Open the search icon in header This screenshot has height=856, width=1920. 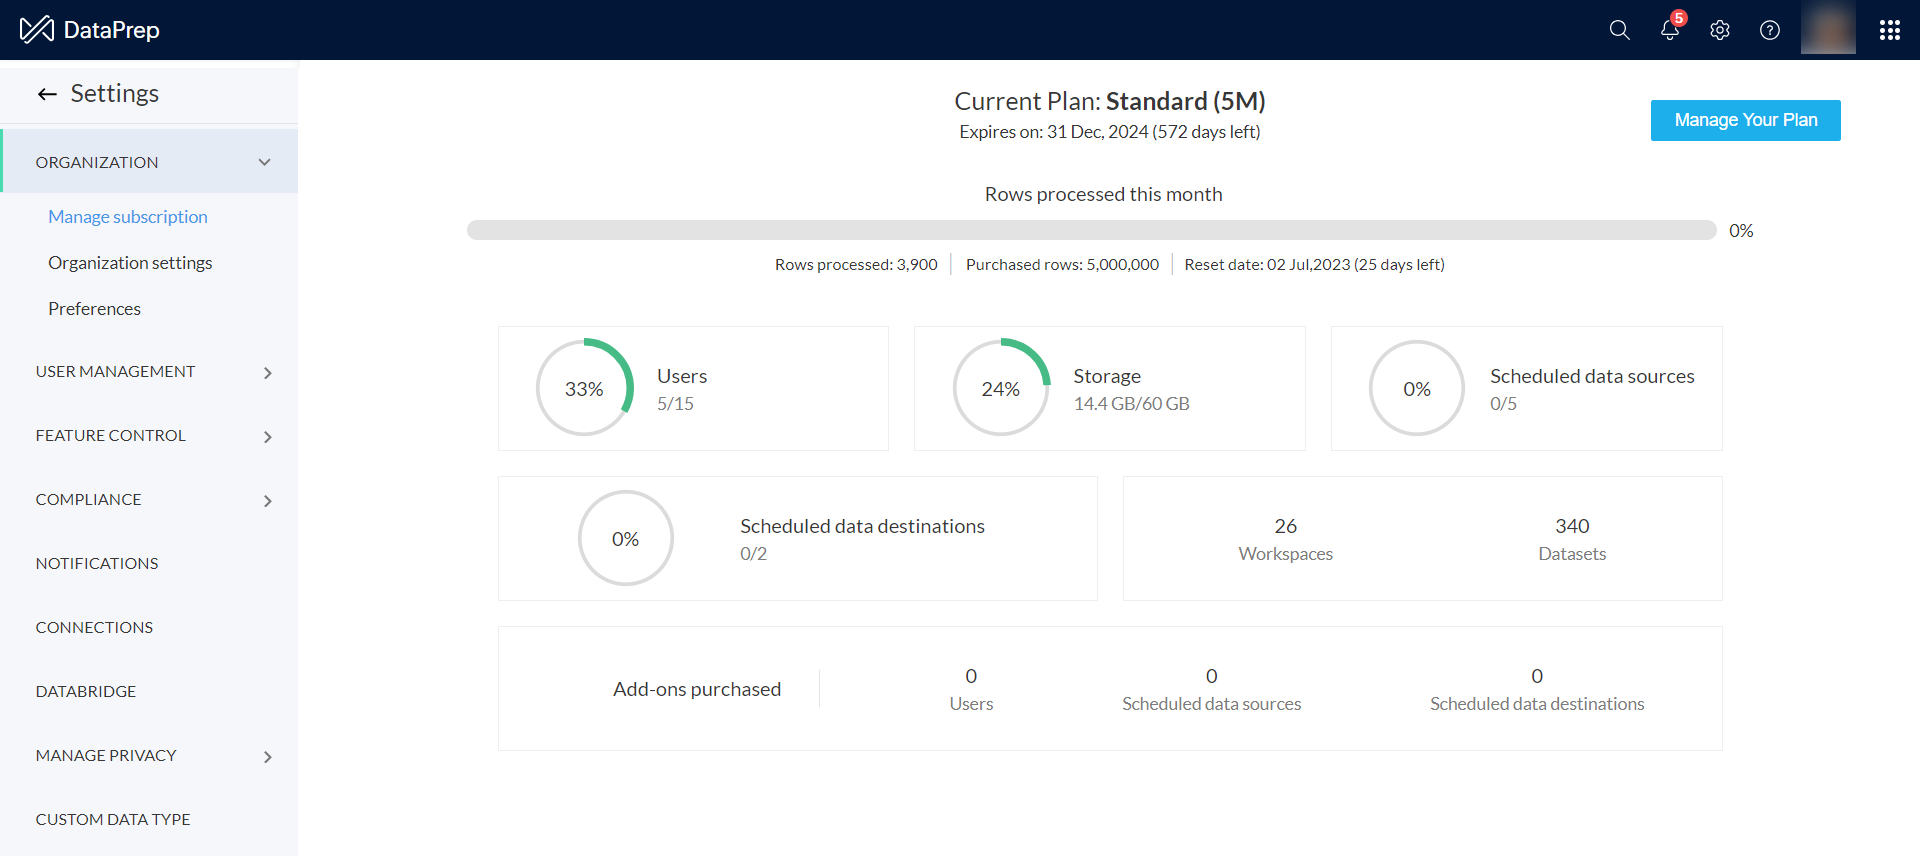coord(1619,30)
